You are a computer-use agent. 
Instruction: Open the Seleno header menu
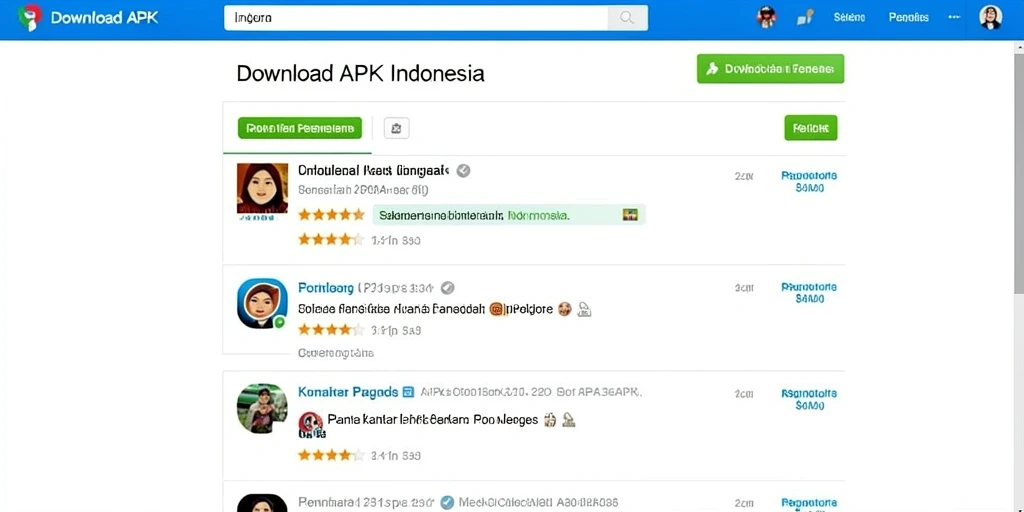(849, 18)
